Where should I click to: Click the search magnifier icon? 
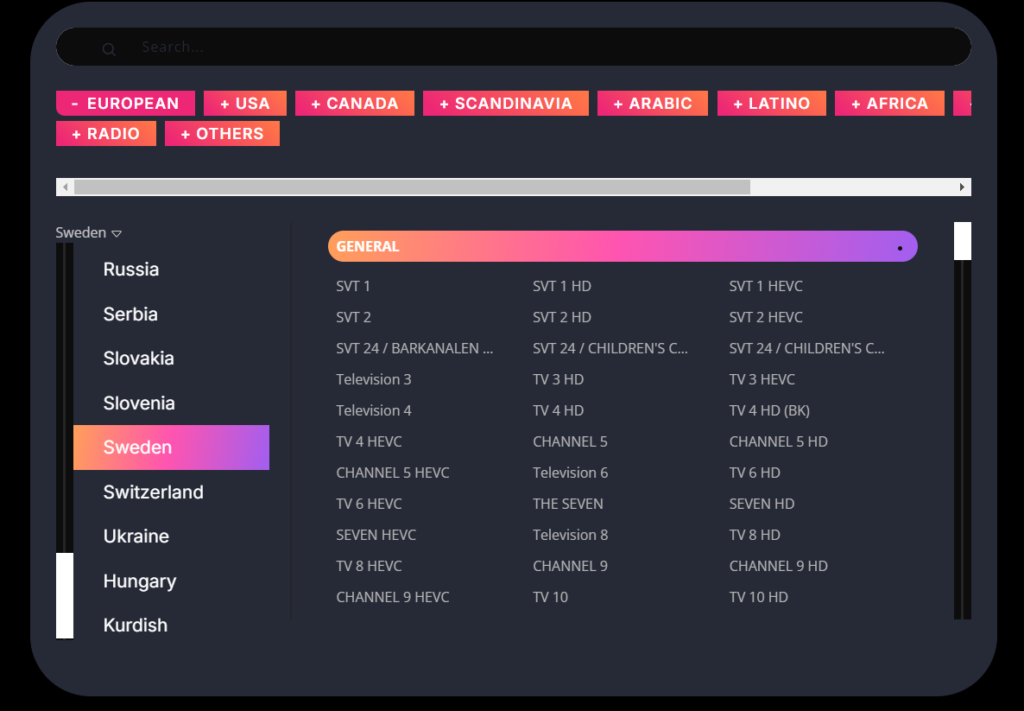pyautogui.click(x=109, y=49)
